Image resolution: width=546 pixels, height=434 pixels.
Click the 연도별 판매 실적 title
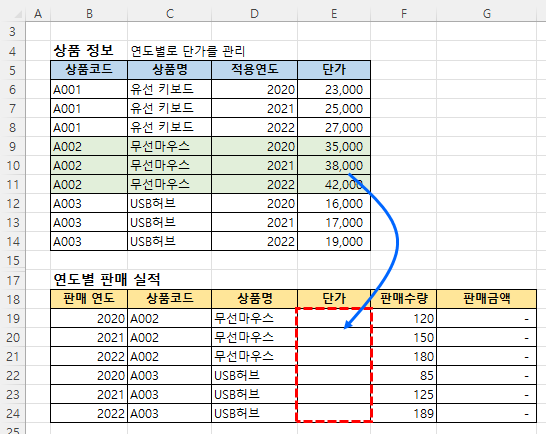tap(107, 279)
